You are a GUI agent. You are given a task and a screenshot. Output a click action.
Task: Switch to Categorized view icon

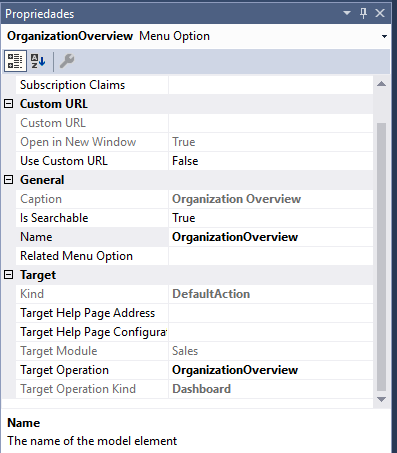click(15, 61)
